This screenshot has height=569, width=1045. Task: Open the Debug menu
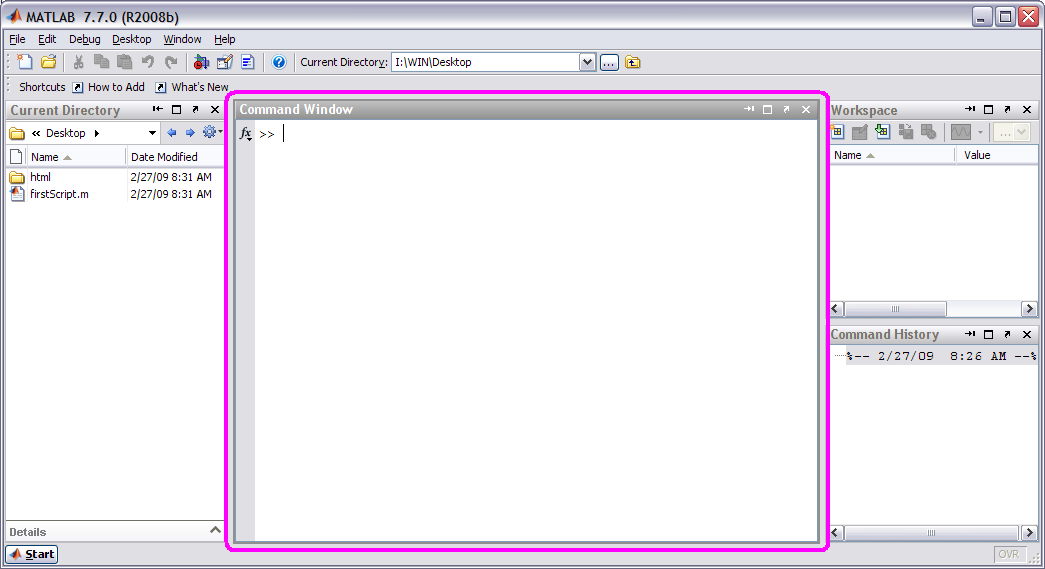point(85,39)
